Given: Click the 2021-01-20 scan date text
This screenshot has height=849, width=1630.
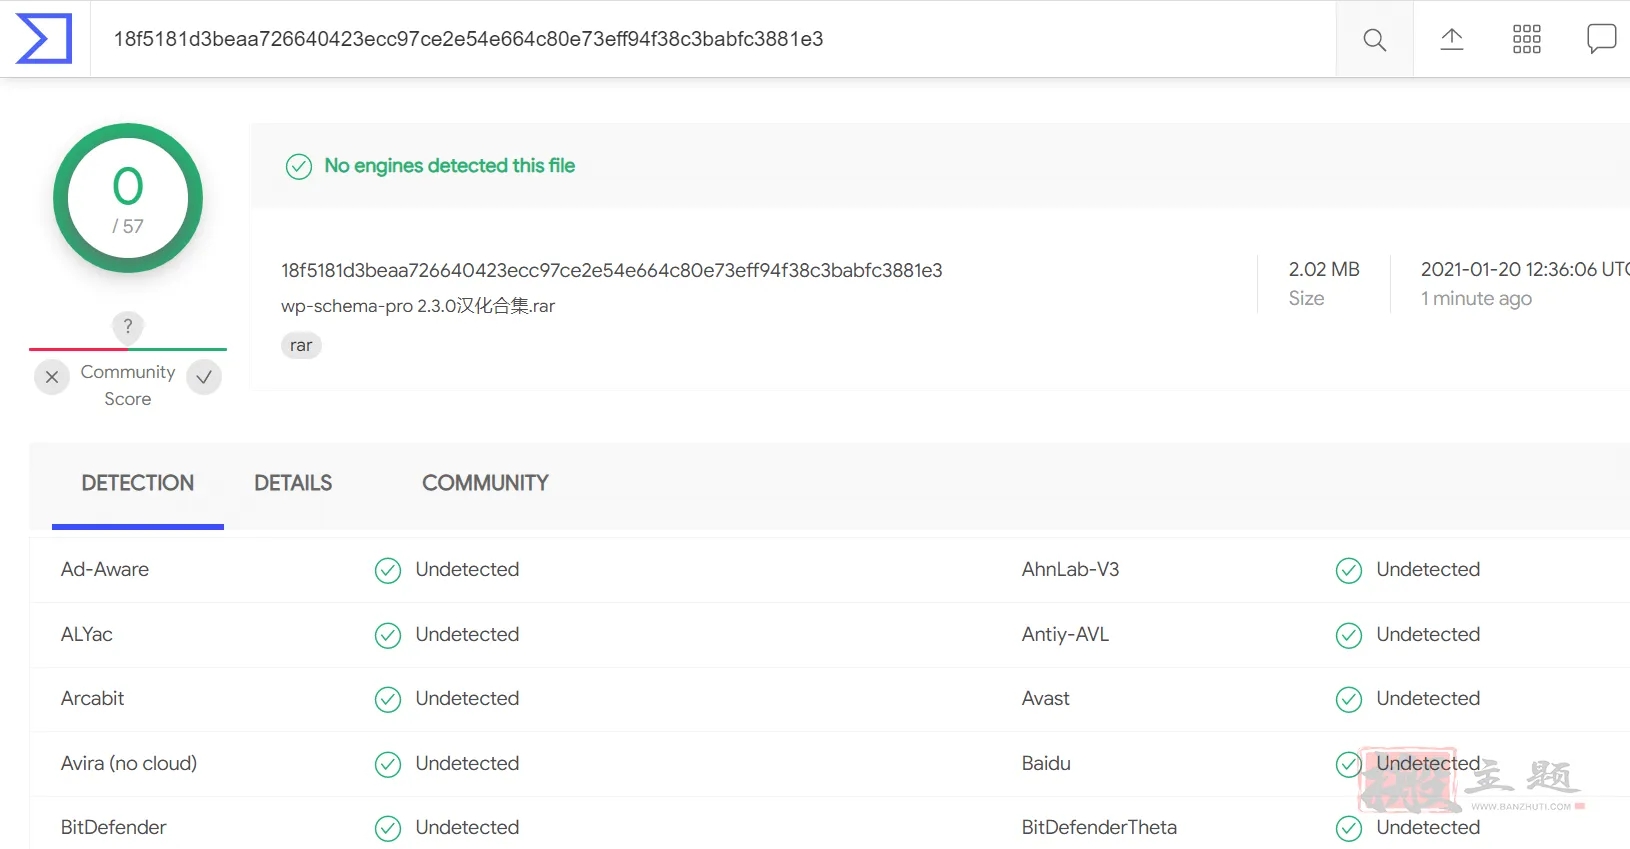Looking at the screenshot, I should [1524, 269].
